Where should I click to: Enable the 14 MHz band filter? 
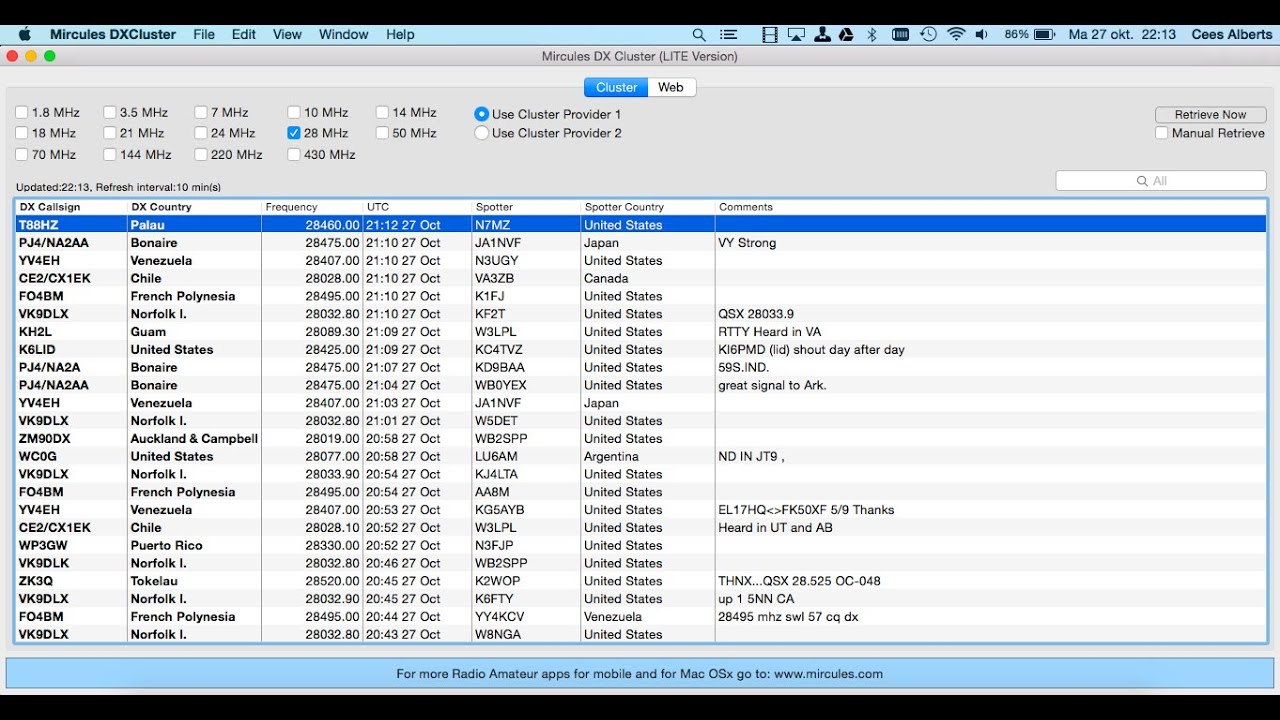click(383, 113)
